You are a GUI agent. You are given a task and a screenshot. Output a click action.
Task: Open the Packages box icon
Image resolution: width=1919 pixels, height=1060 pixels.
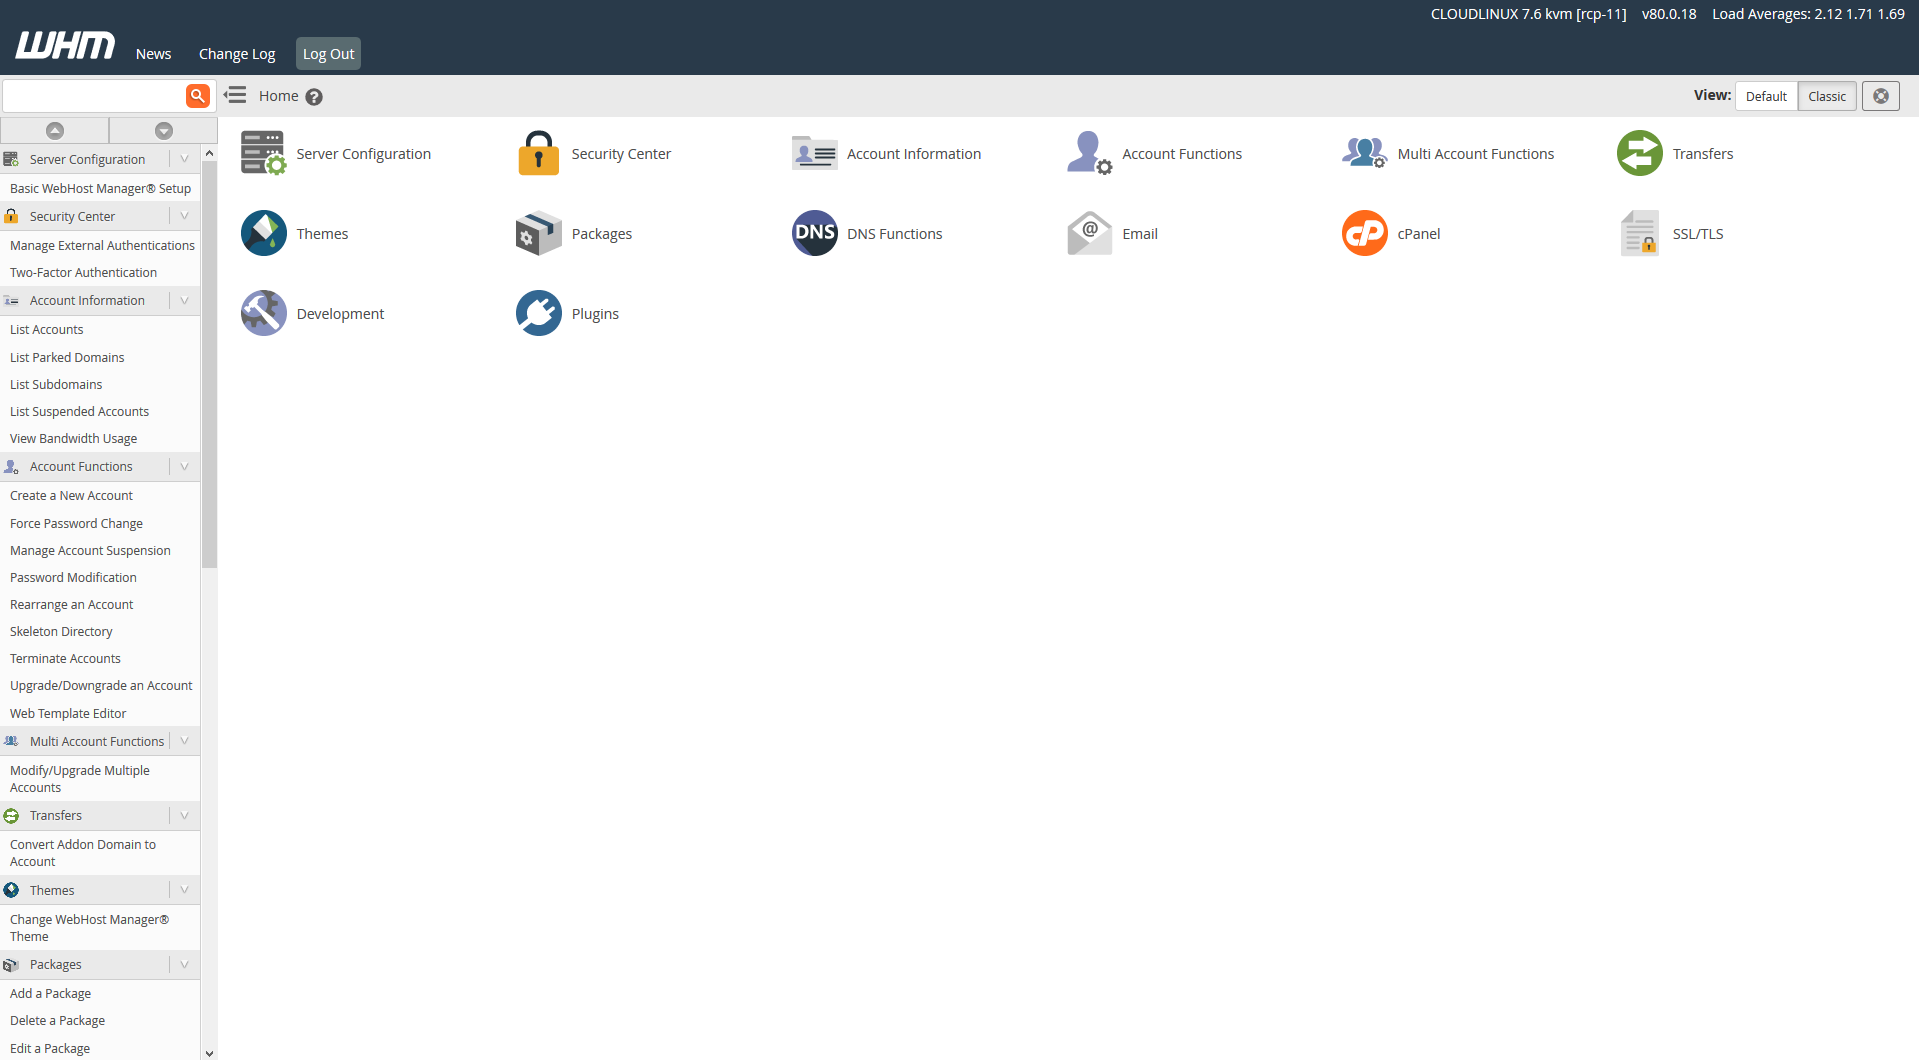(538, 233)
